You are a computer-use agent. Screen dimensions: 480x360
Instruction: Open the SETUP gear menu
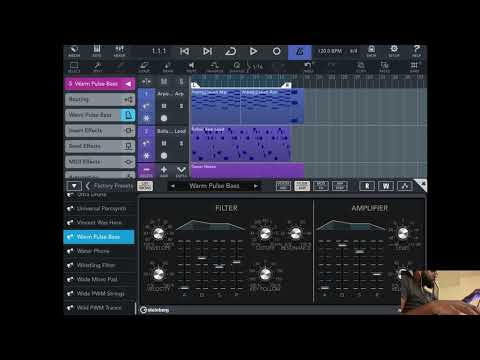394,51
